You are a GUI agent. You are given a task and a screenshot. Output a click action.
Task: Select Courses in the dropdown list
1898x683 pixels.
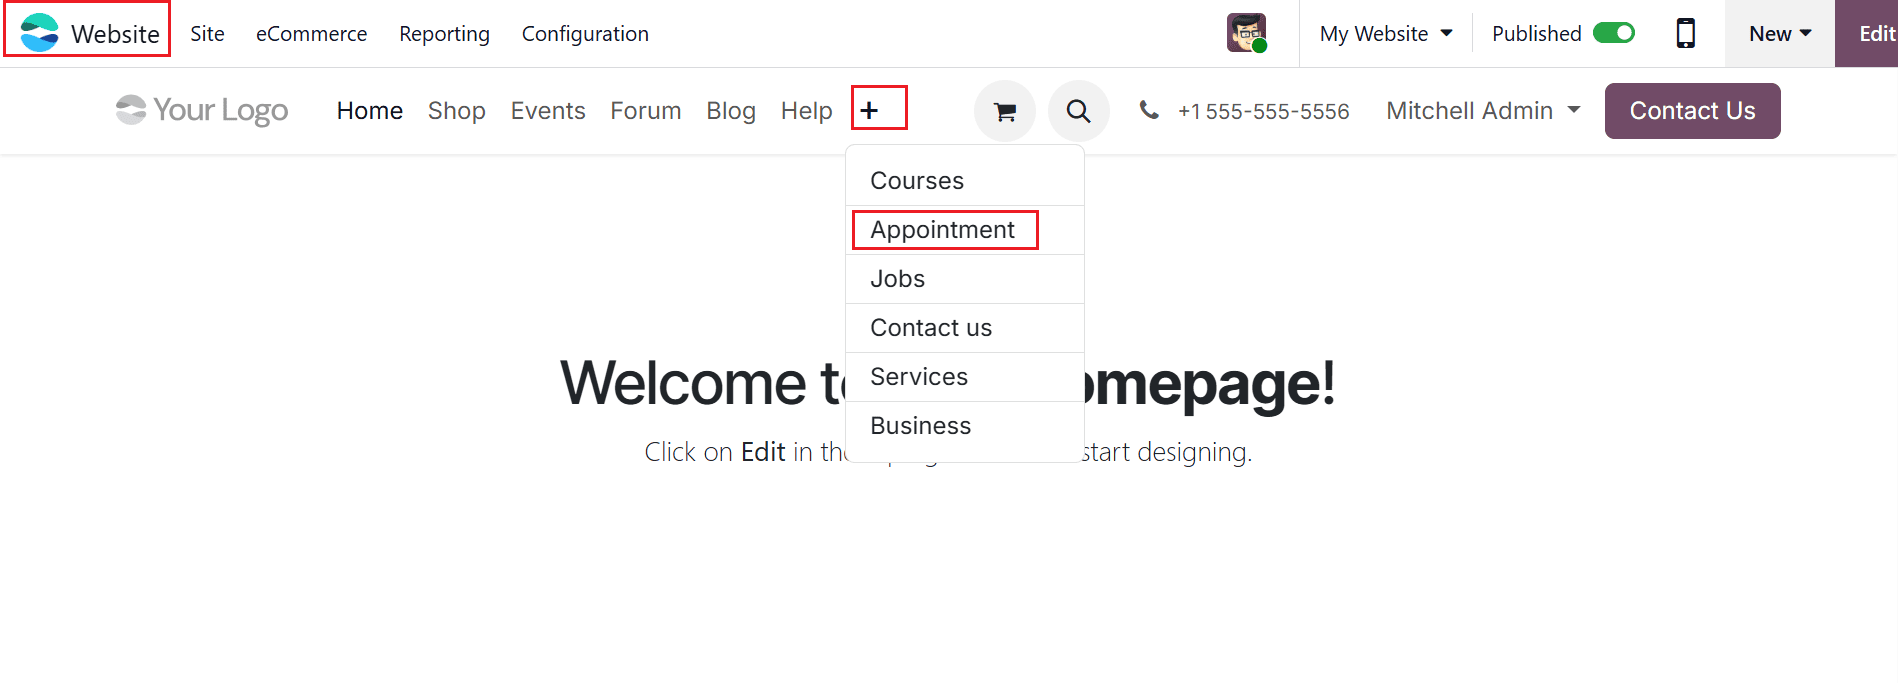coord(916,180)
